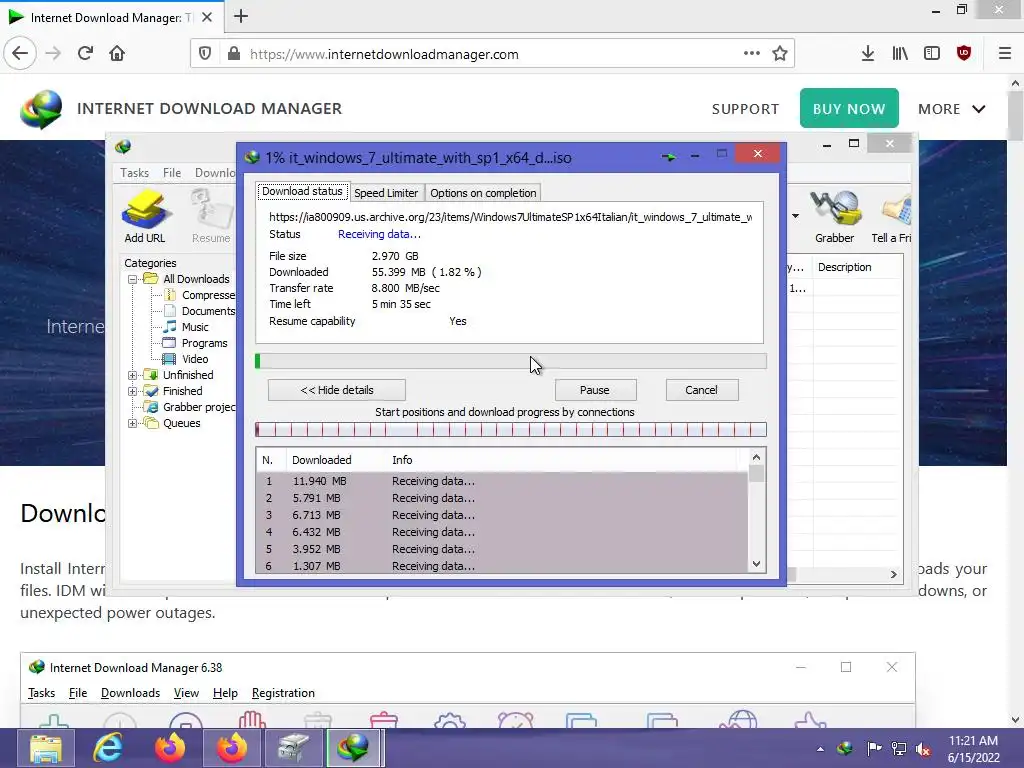Image resolution: width=1024 pixels, height=768 pixels.
Task: Expand the Unfinished category
Action: click(133, 376)
